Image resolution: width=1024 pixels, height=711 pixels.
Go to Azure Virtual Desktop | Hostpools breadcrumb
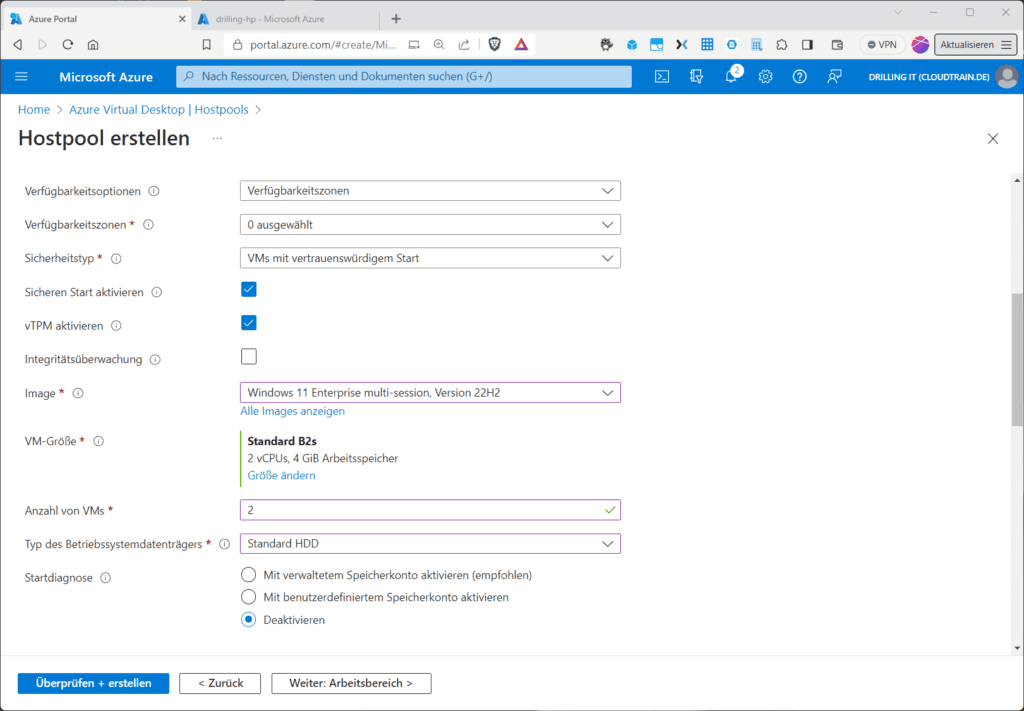159,110
